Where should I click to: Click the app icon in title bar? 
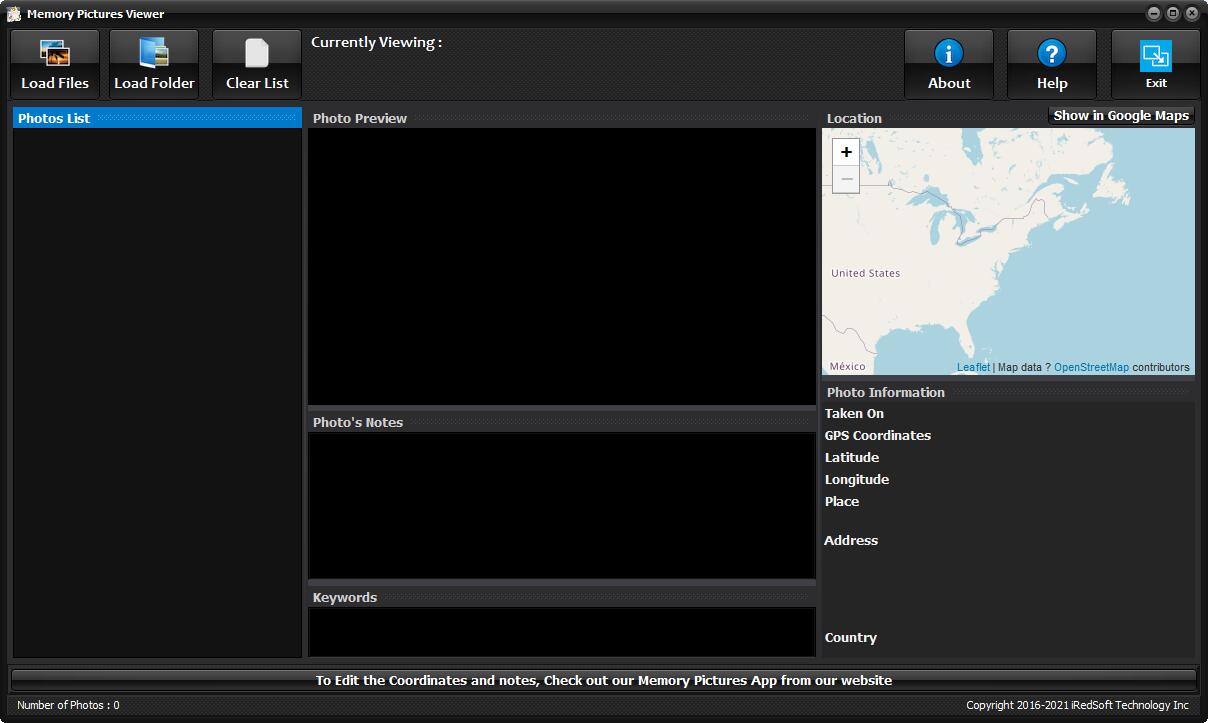[14, 14]
